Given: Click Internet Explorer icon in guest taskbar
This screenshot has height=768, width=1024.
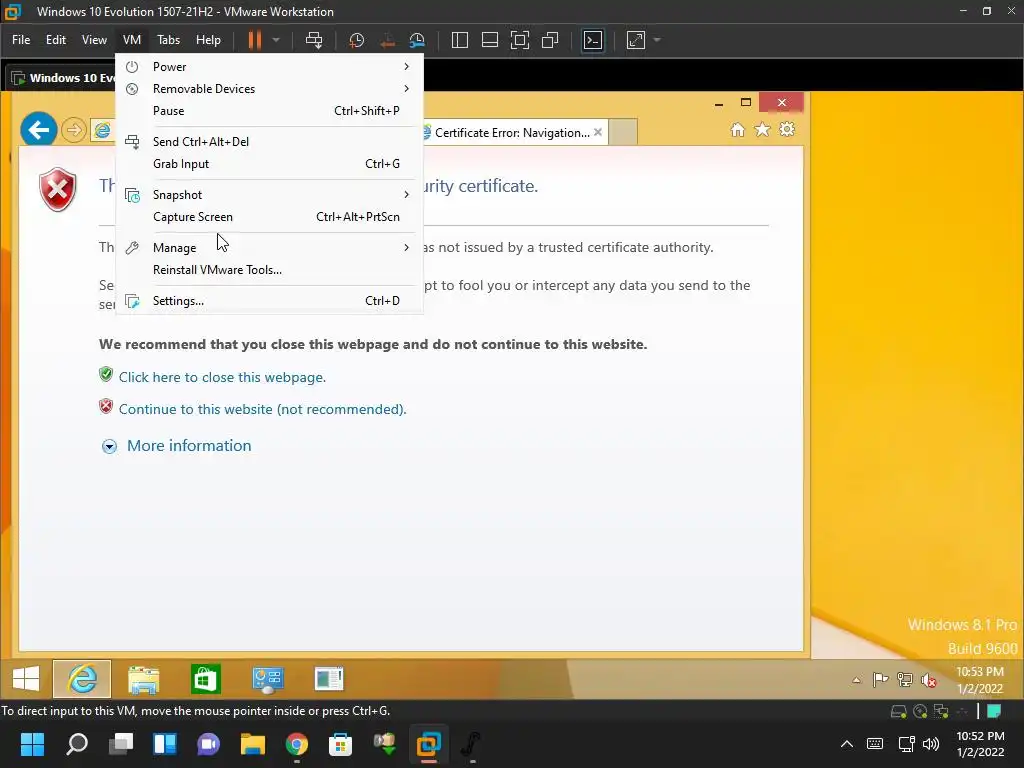Looking at the screenshot, I should point(82,679).
